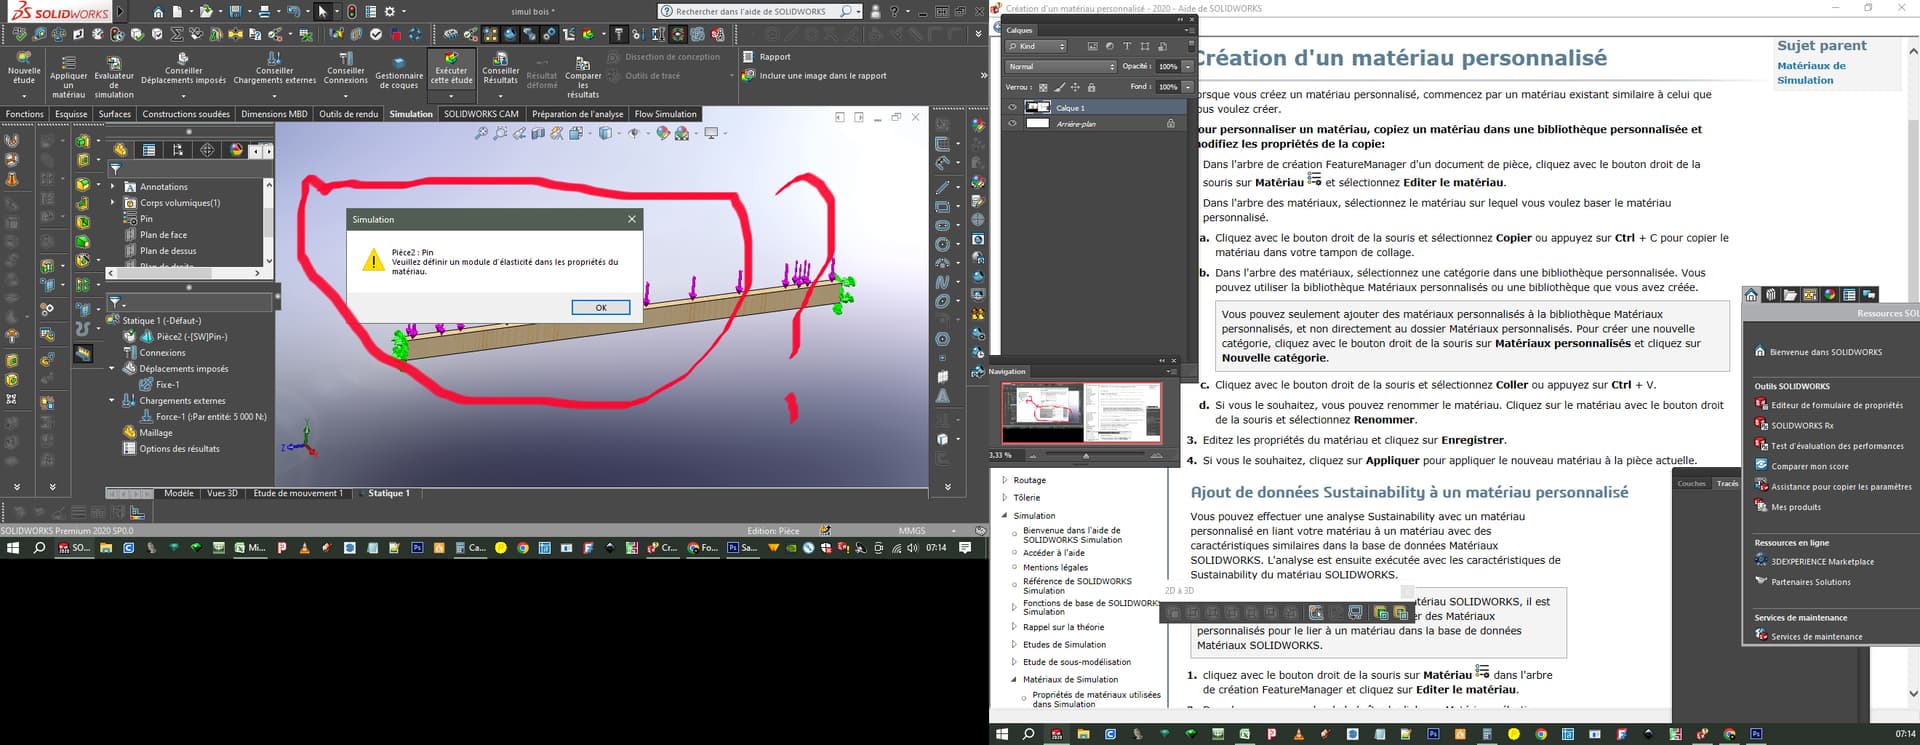Click Editeur de formulaire de propriétés icon
1920x745 pixels.
click(1761, 404)
